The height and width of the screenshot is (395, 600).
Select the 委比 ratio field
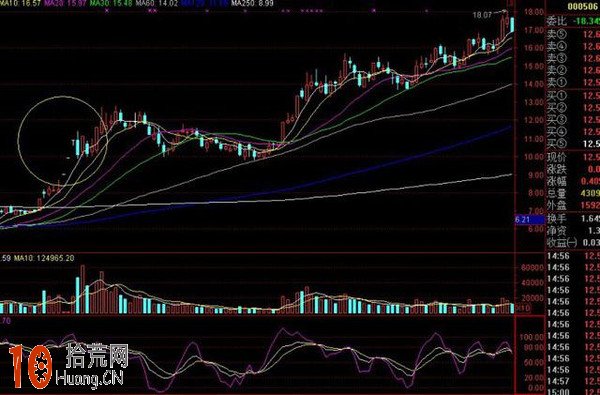(x=573, y=21)
